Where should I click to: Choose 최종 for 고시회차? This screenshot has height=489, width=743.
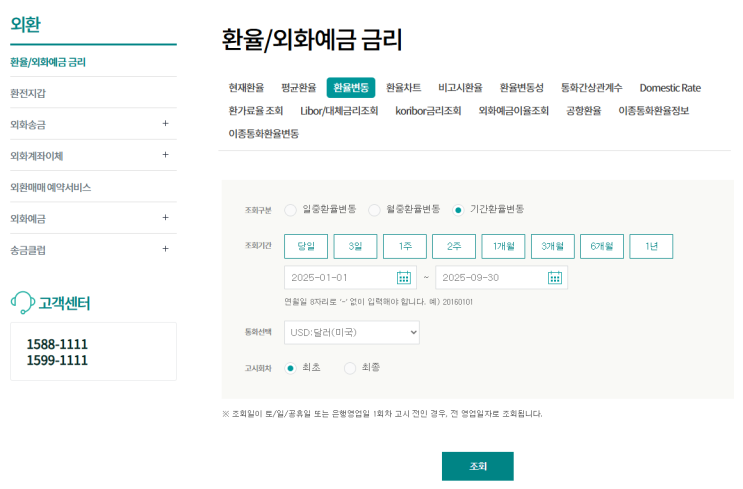[350, 368]
